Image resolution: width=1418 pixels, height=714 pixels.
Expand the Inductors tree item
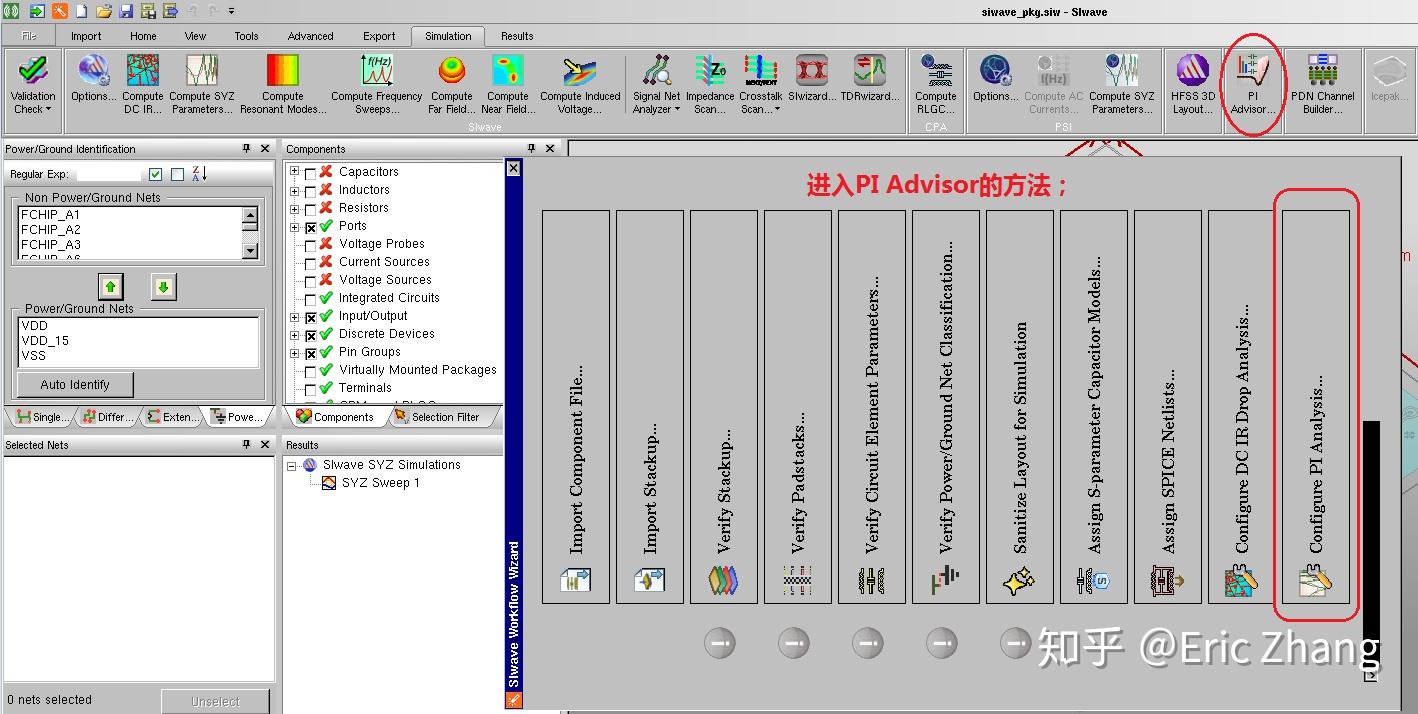[292, 189]
